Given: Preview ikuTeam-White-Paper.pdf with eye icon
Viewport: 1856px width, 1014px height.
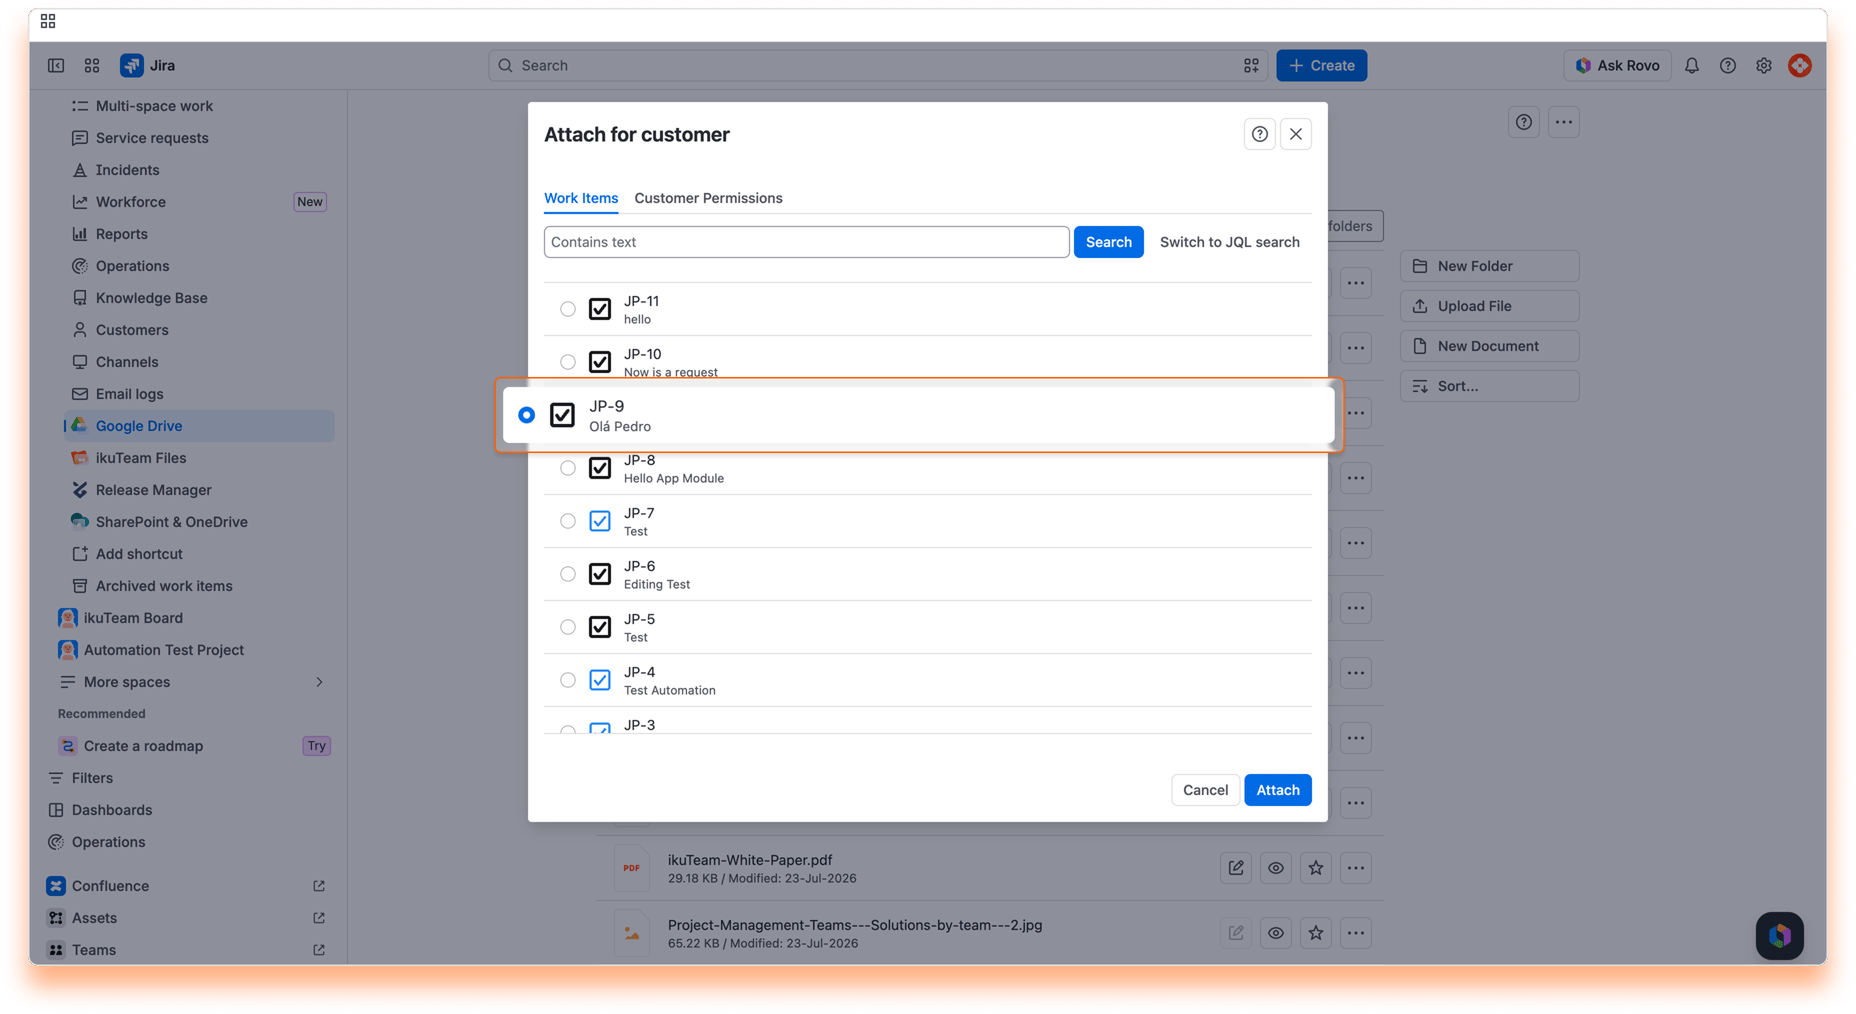Looking at the screenshot, I should coord(1275,868).
